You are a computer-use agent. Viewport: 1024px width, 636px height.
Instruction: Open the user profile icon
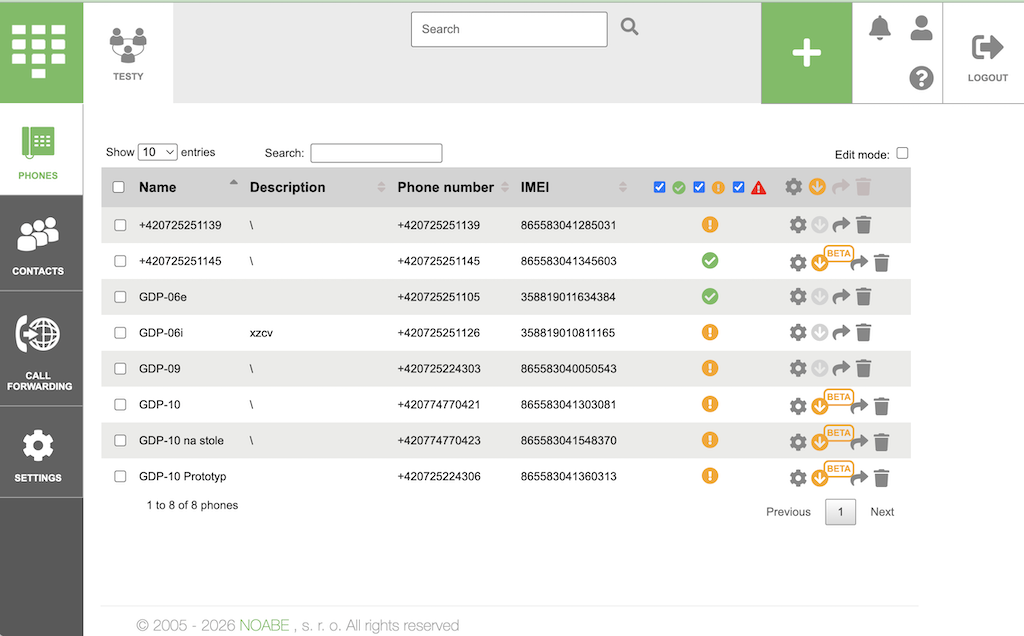(921, 29)
